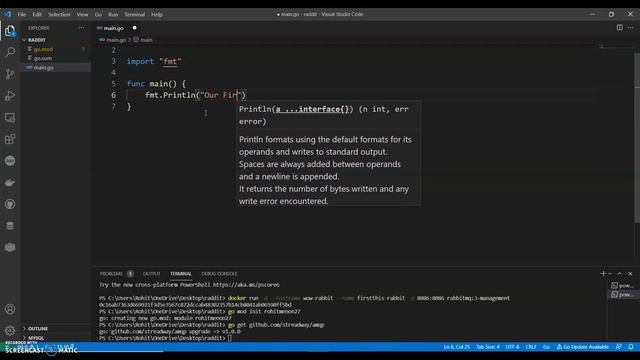Image resolution: width=640 pixels, height=360 pixels.
Task: Click CRLF end-of-line status item
Action: click(531, 347)
